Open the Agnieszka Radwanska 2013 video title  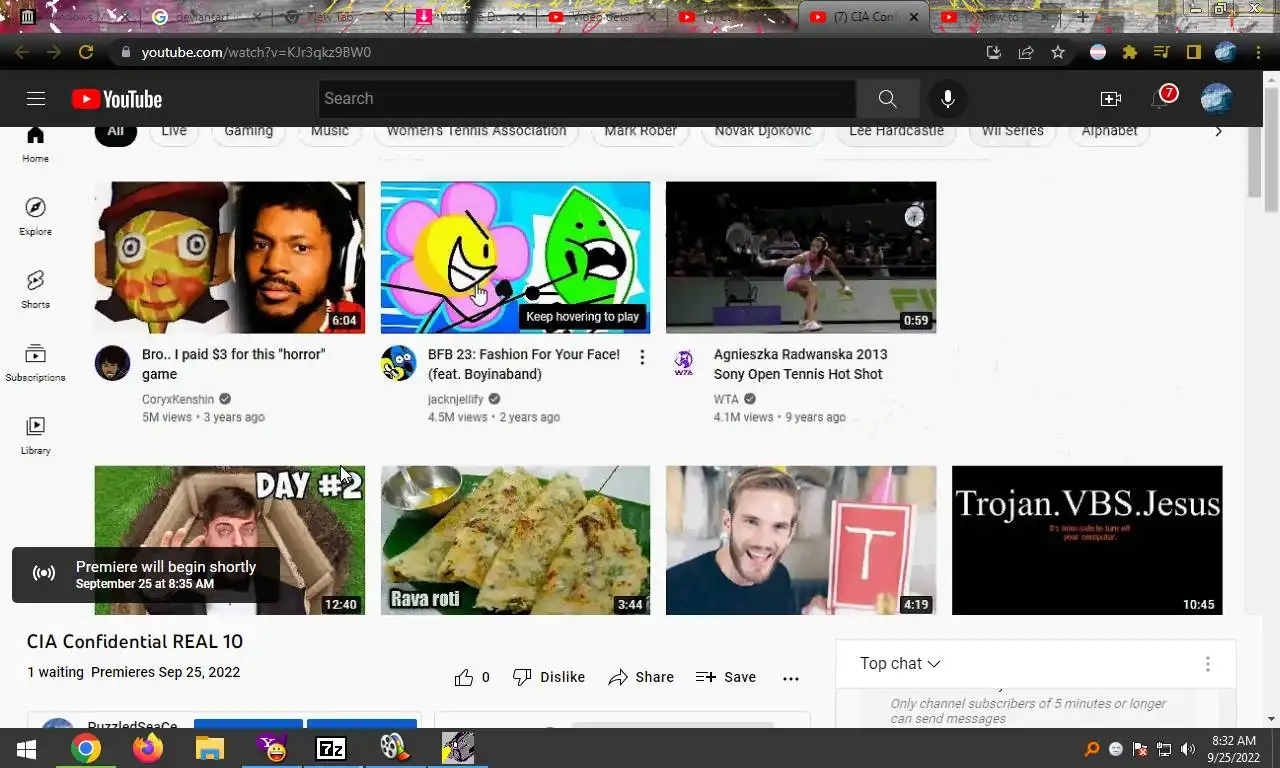click(800, 364)
